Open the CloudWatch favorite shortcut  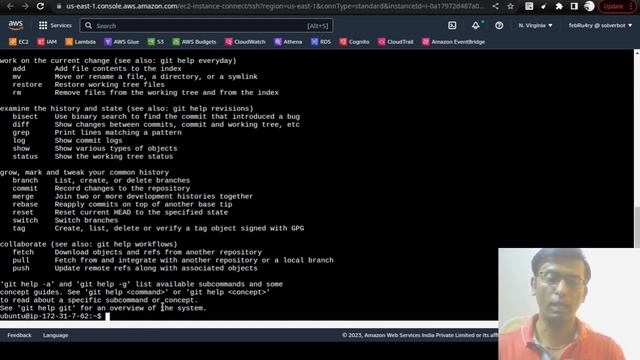coord(245,42)
